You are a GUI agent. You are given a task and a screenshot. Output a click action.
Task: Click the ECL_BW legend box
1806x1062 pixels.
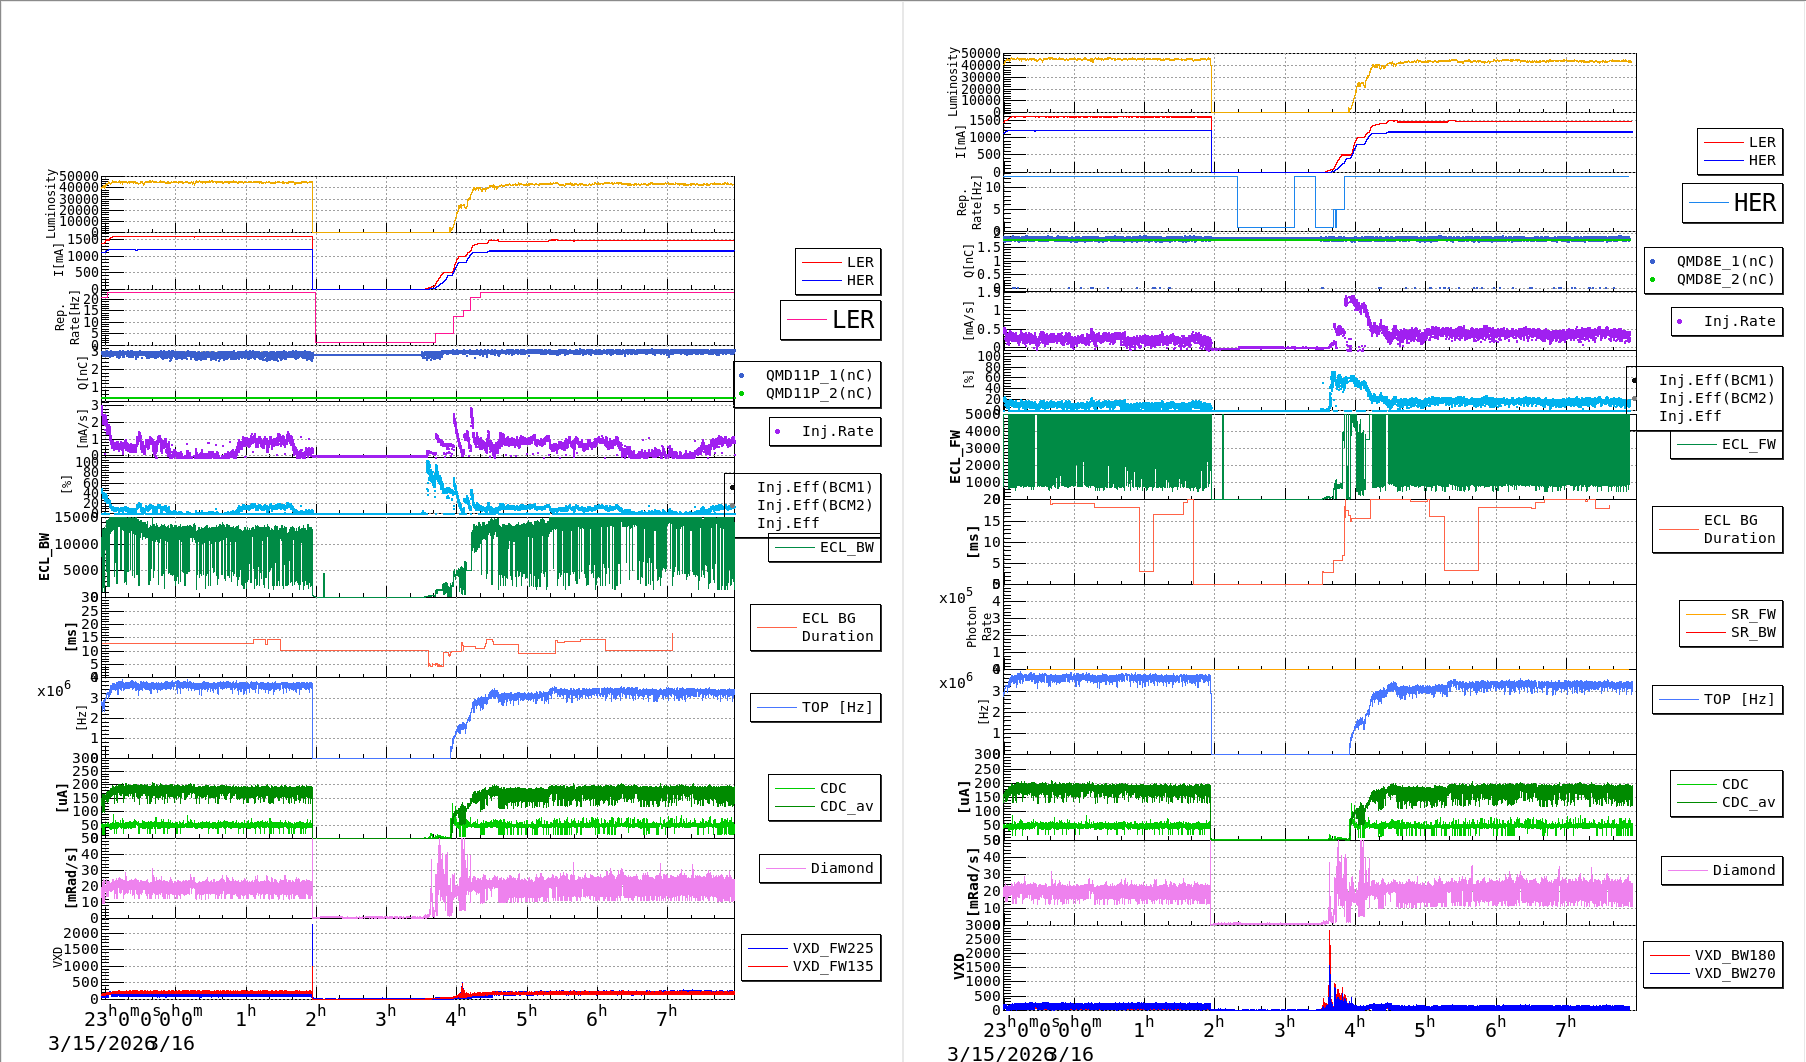point(825,548)
